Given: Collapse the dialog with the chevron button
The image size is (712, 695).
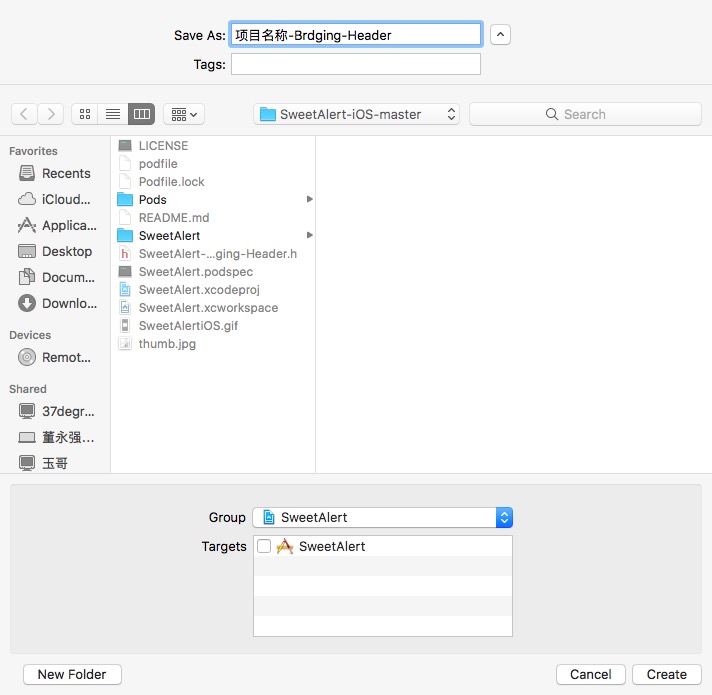Looking at the screenshot, I should coord(500,35).
